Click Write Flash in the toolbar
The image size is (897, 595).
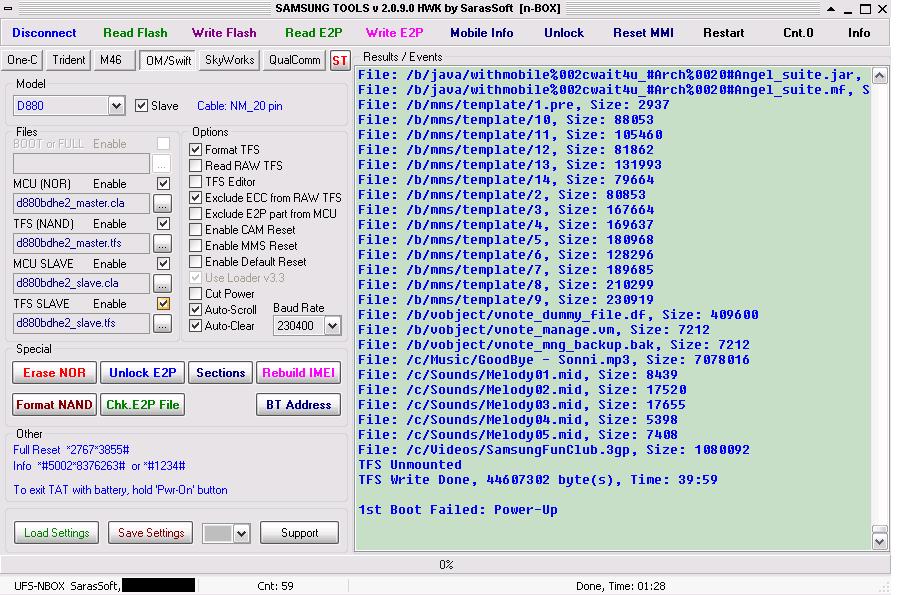224,33
